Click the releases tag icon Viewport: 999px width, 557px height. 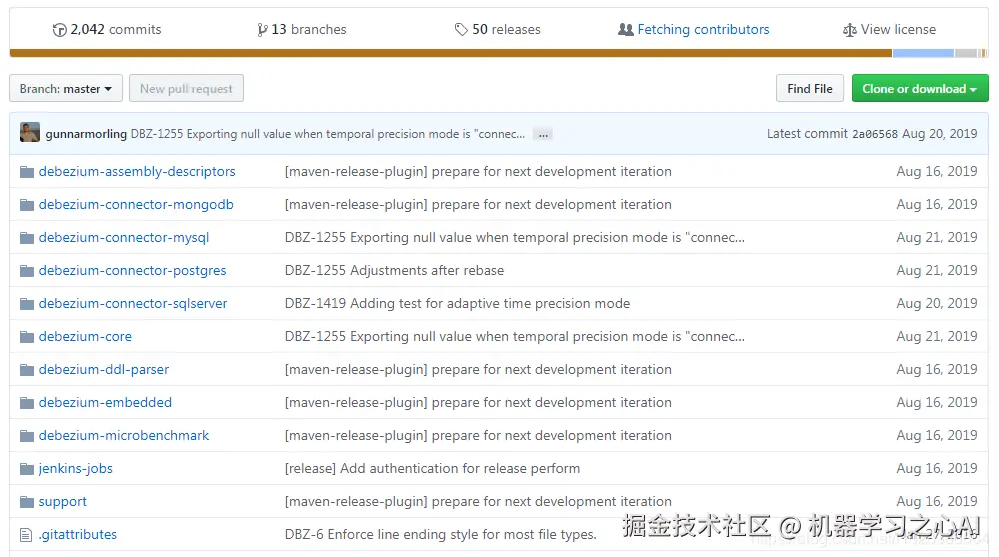(x=461, y=30)
